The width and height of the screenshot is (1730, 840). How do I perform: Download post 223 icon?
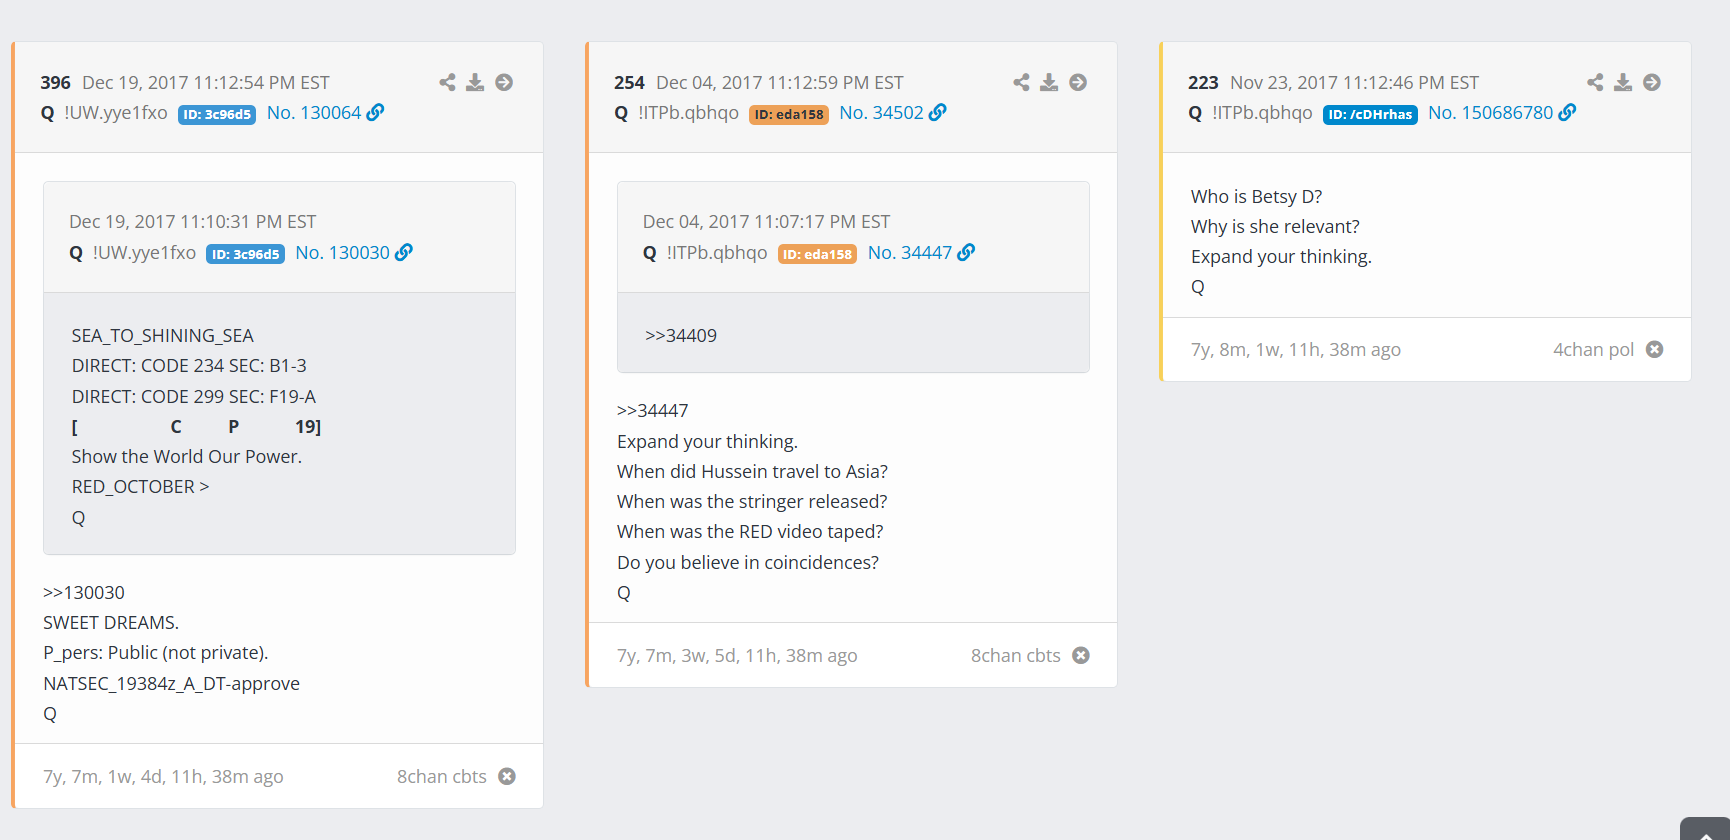tap(1623, 82)
